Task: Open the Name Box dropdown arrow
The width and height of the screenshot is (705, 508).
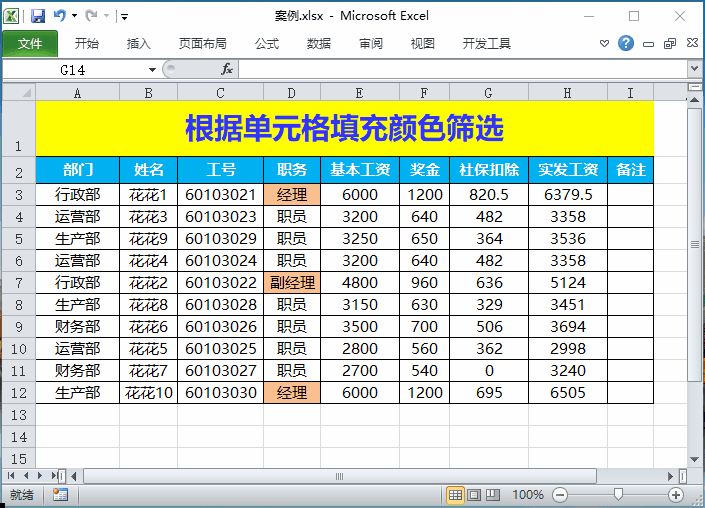Action: point(152,69)
